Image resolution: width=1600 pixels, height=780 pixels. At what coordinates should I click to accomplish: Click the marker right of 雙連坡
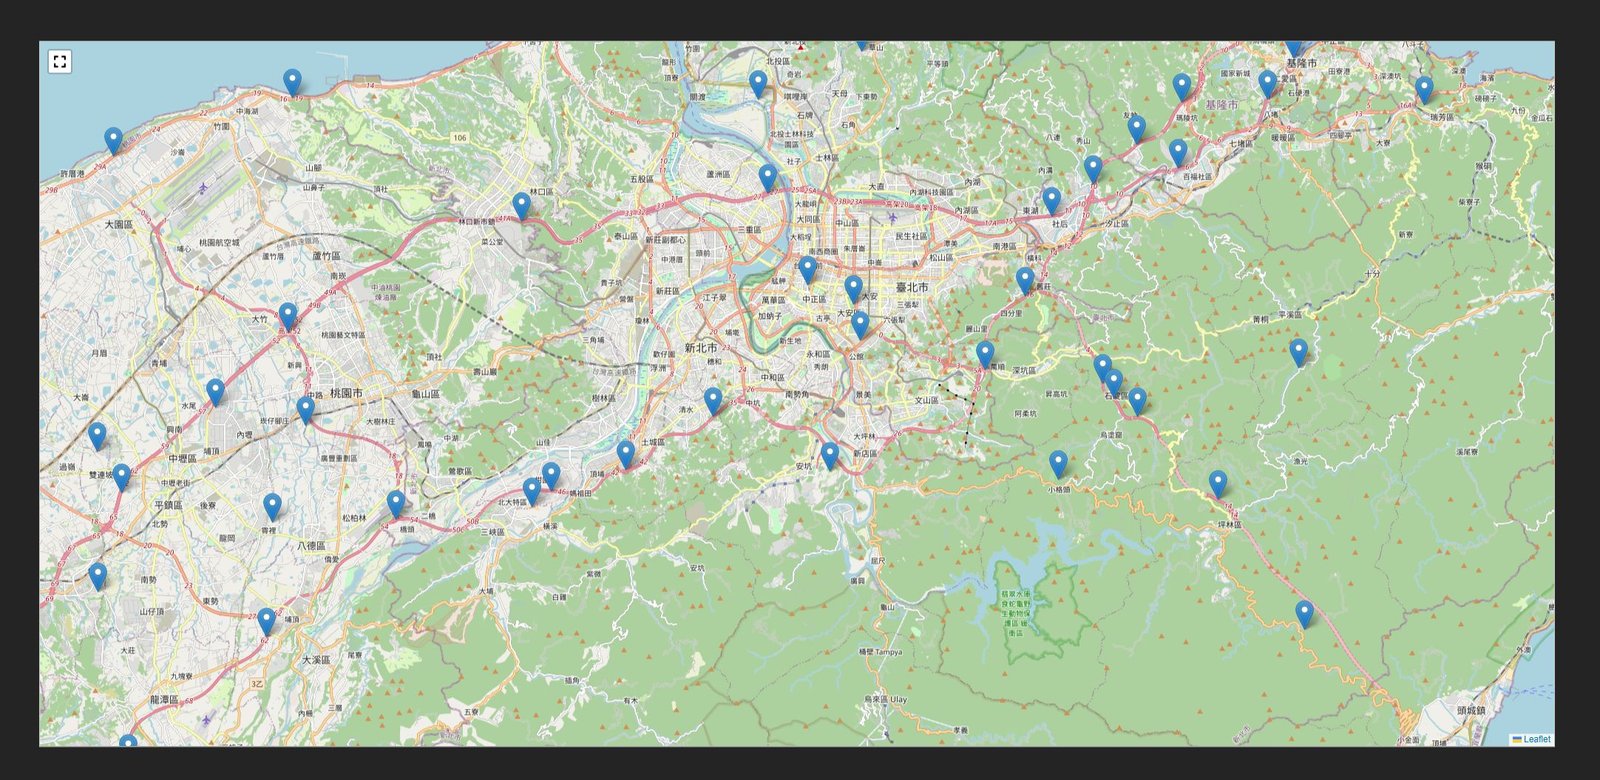pos(121,478)
